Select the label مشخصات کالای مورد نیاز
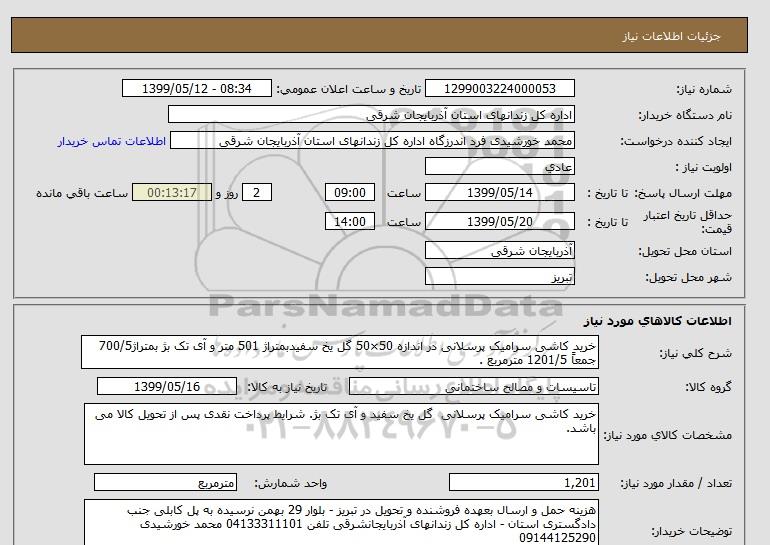770x545 pixels. tap(667, 435)
